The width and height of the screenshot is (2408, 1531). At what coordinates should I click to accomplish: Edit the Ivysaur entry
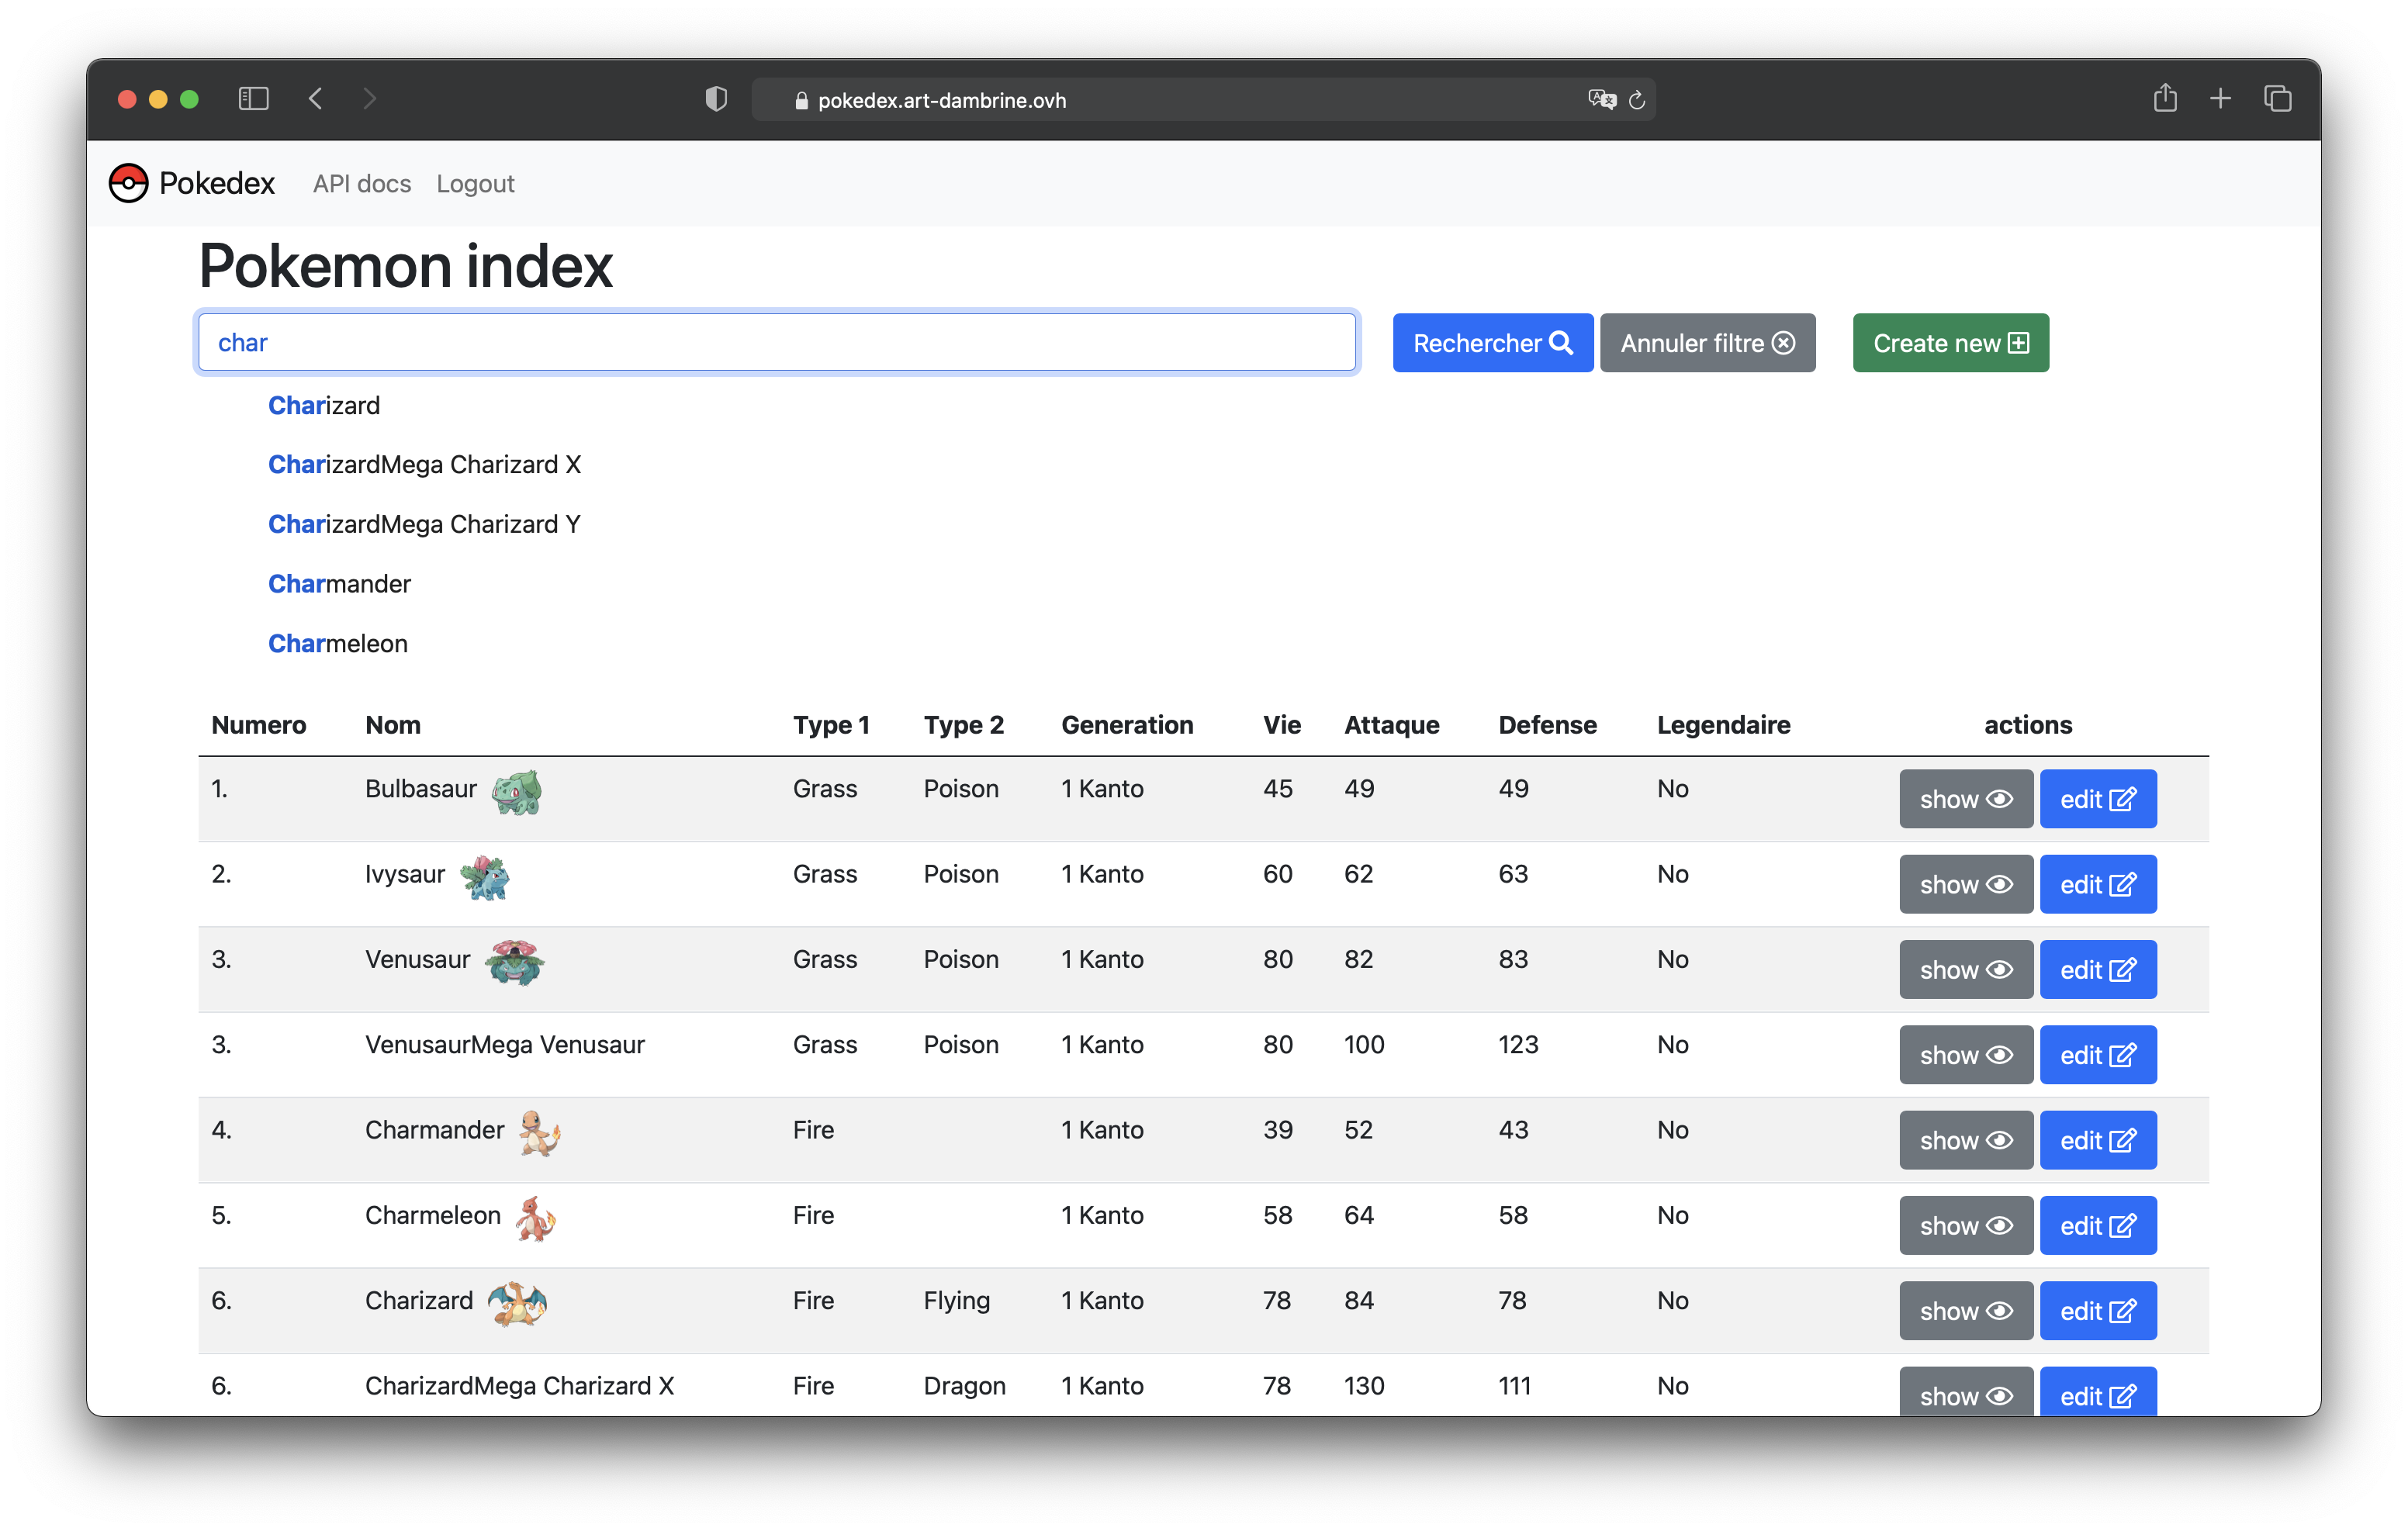coord(2098,884)
